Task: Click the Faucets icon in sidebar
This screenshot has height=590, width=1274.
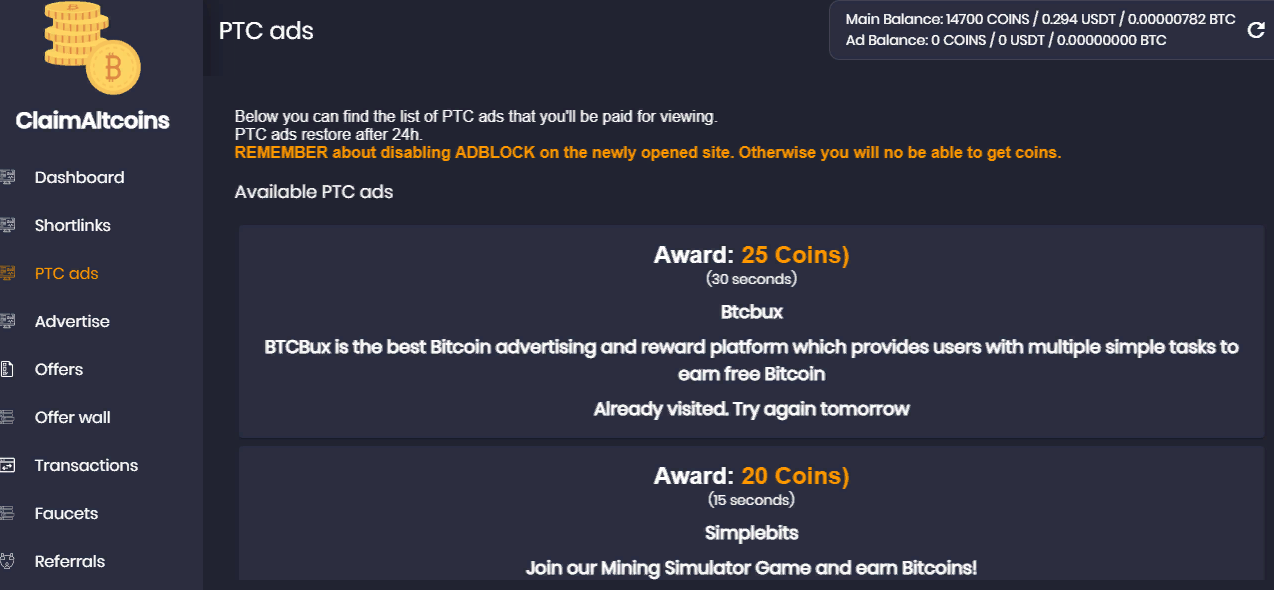Action: click(8, 514)
